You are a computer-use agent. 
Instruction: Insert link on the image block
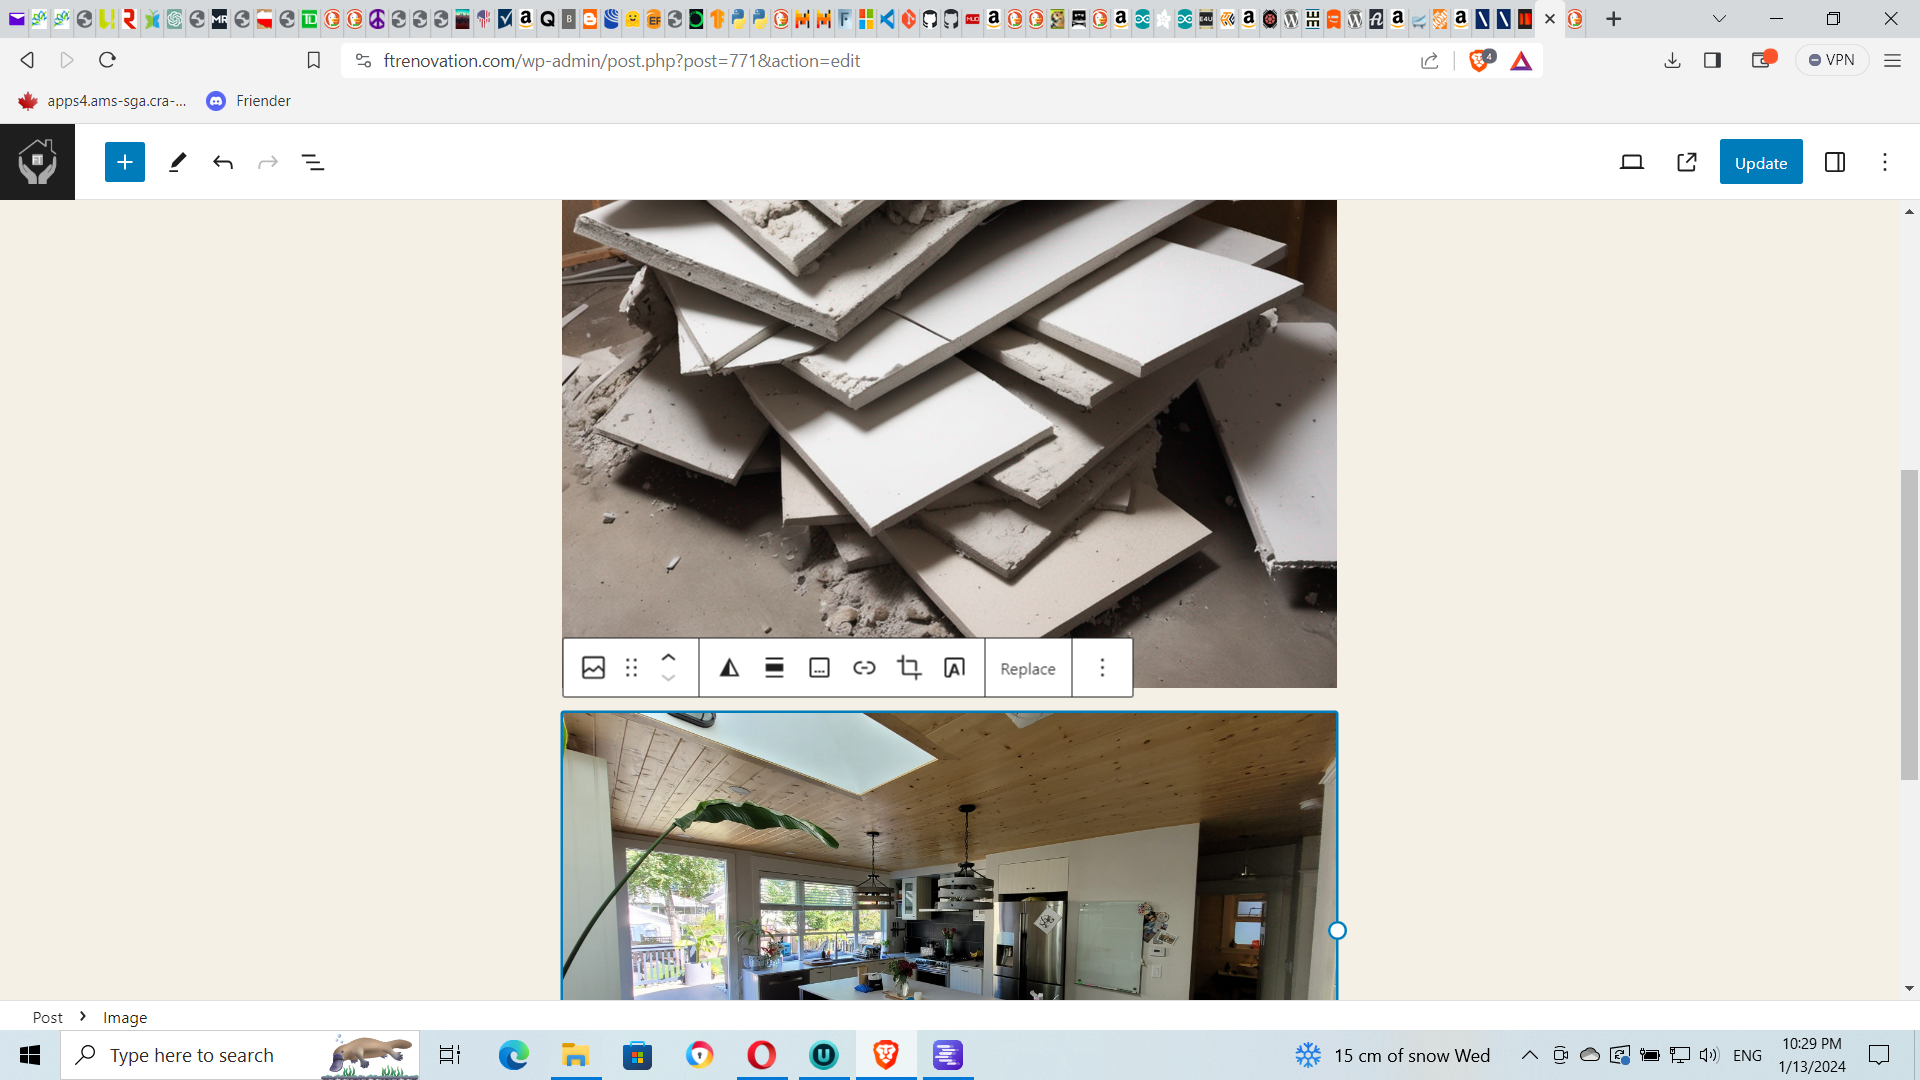(x=864, y=668)
